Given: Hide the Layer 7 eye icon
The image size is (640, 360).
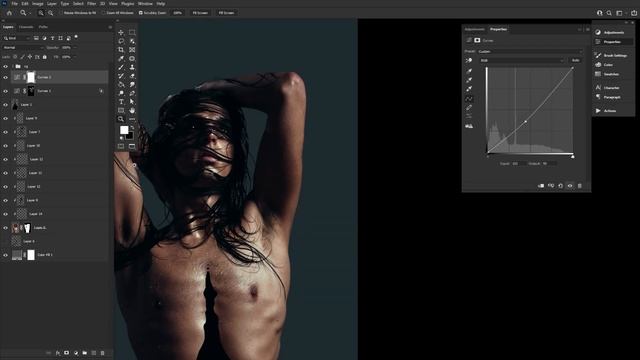Looking at the screenshot, I should 5,132.
